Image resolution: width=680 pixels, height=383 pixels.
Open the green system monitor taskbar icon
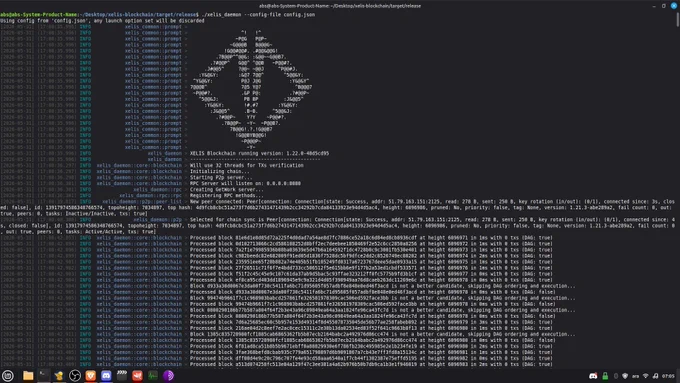coord(153,376)
